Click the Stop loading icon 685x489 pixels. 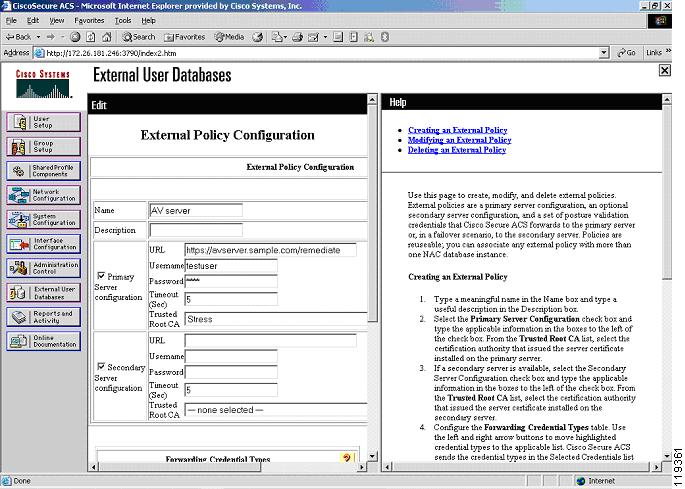click(x=75, y=37)
